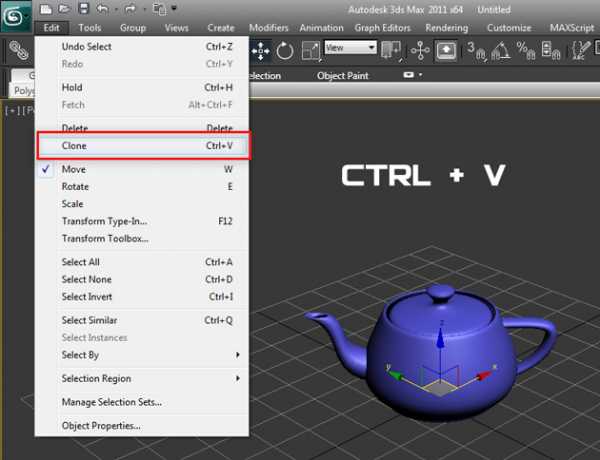Choose Undo Select from the Edit menu
The width and height of the screenshot is (600, 460).
tap(142, 47)
